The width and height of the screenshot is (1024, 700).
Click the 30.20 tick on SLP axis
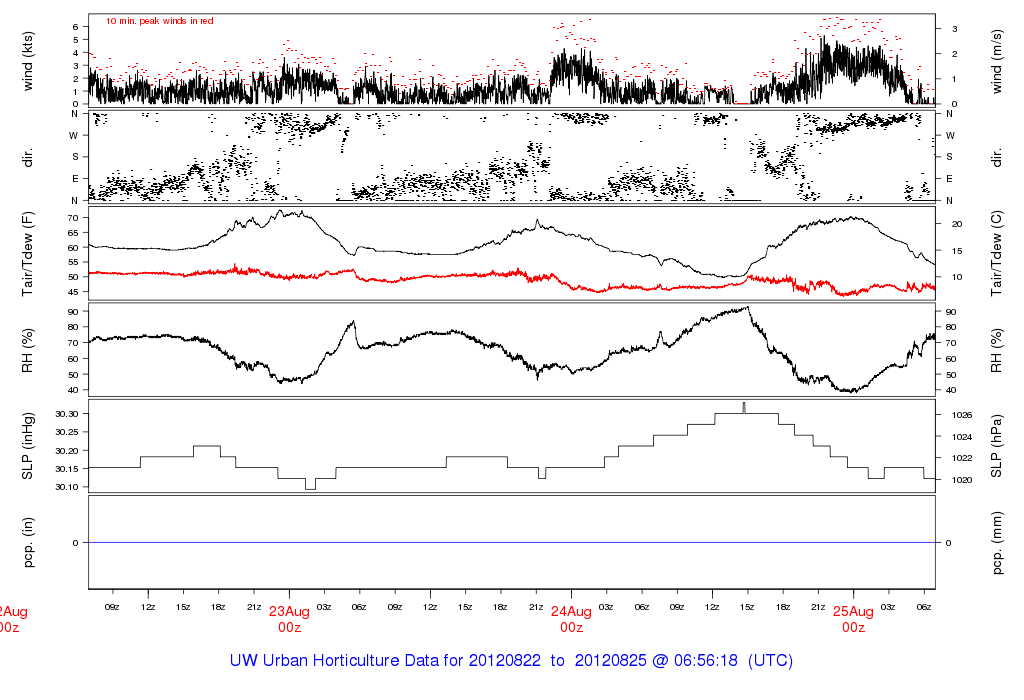(x=67, y=451)
